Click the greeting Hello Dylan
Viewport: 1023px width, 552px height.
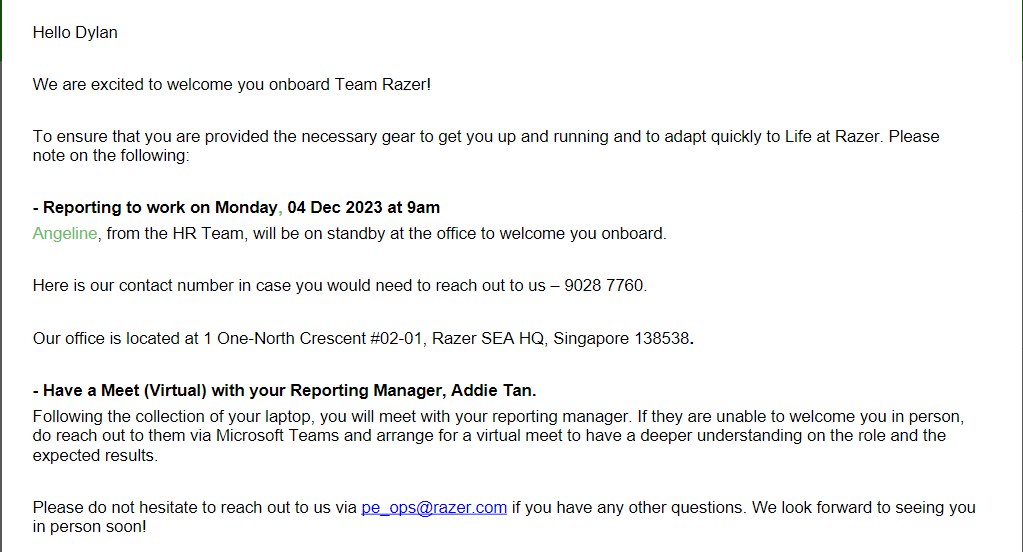coord(75,33)
